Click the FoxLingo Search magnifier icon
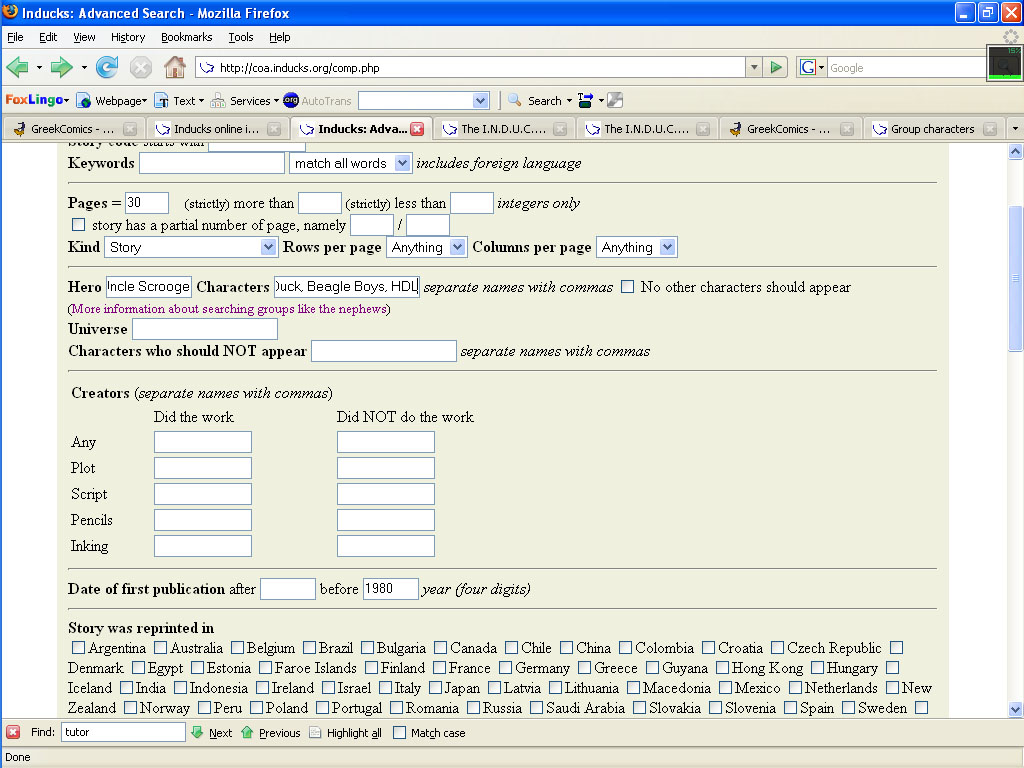 pyautogui.click(x=516, y=100)
